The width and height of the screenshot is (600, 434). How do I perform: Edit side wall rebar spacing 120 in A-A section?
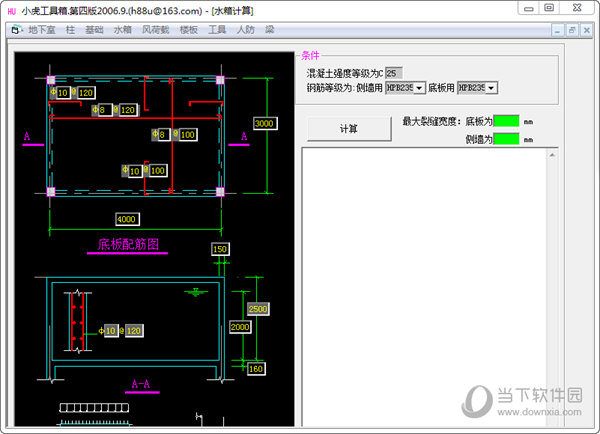pos(134,331)
